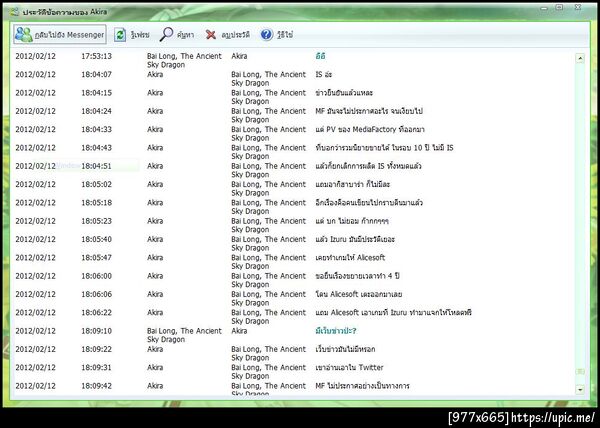Click message 'เคยทำเกมให้ Alicesoft'

(350, 258)
